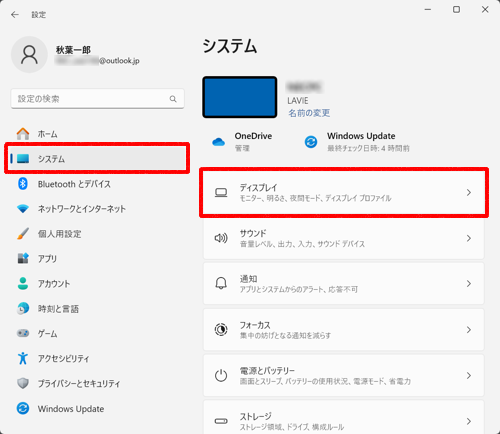
Task: Open the 通知 settings card
Action: coord(344,284)
